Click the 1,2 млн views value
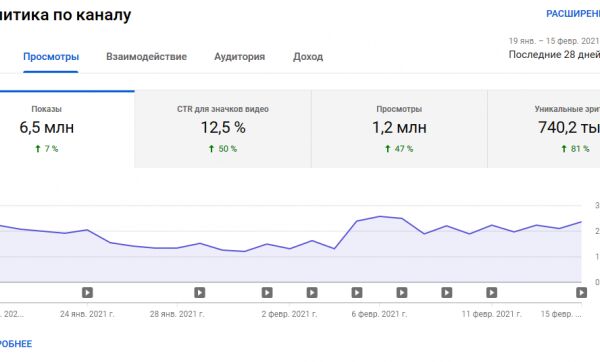Image resolution: width=600 pixels, height=362 pixels. [x=399, y=127]
